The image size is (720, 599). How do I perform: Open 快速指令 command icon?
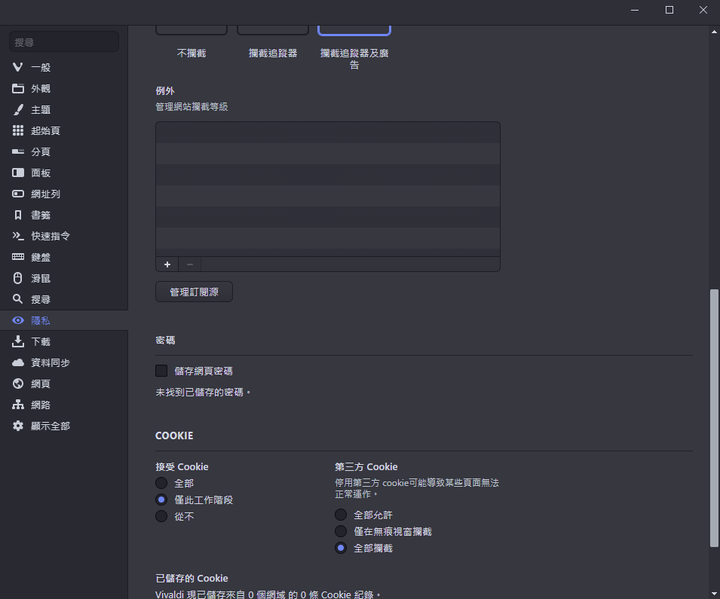point(18,236)
